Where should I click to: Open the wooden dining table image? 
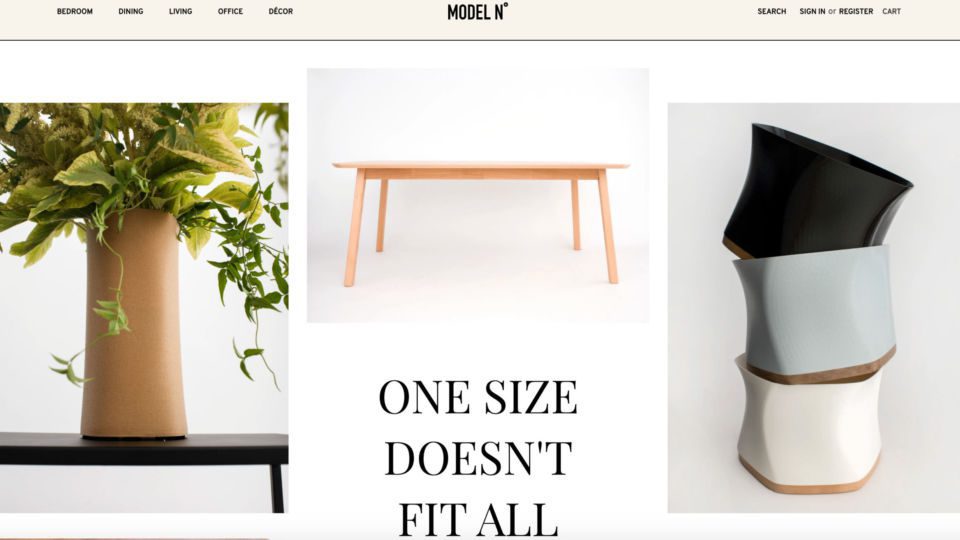pyautogui.click(x=478, y=195)
